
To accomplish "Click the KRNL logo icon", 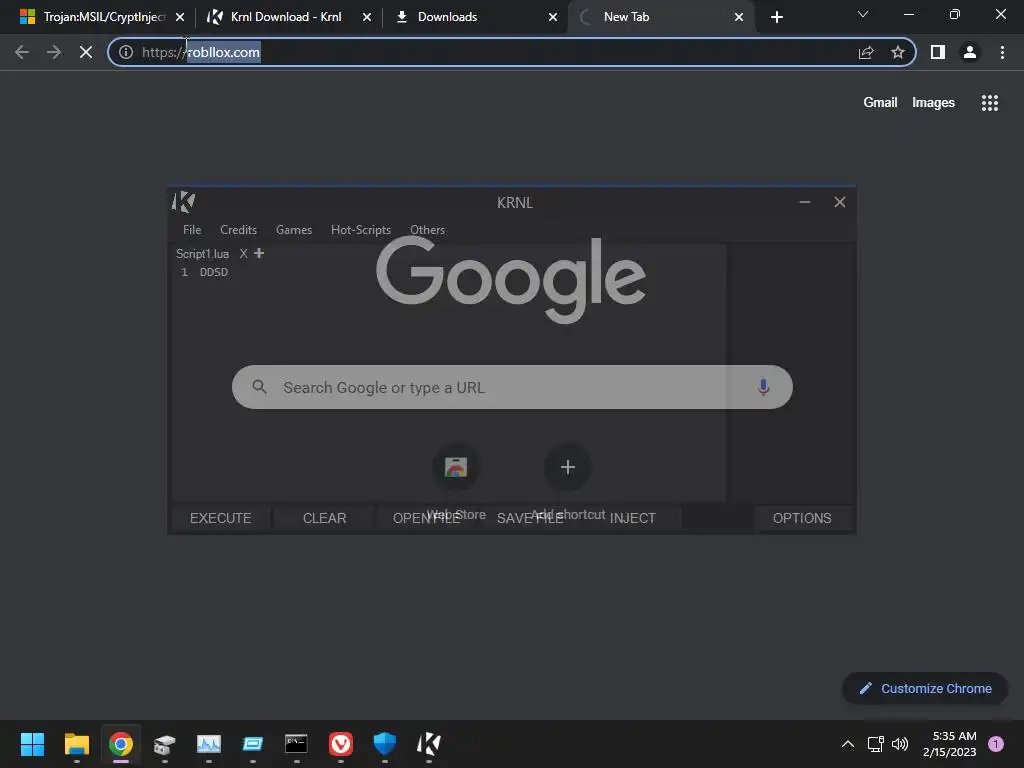I will 184,202.
